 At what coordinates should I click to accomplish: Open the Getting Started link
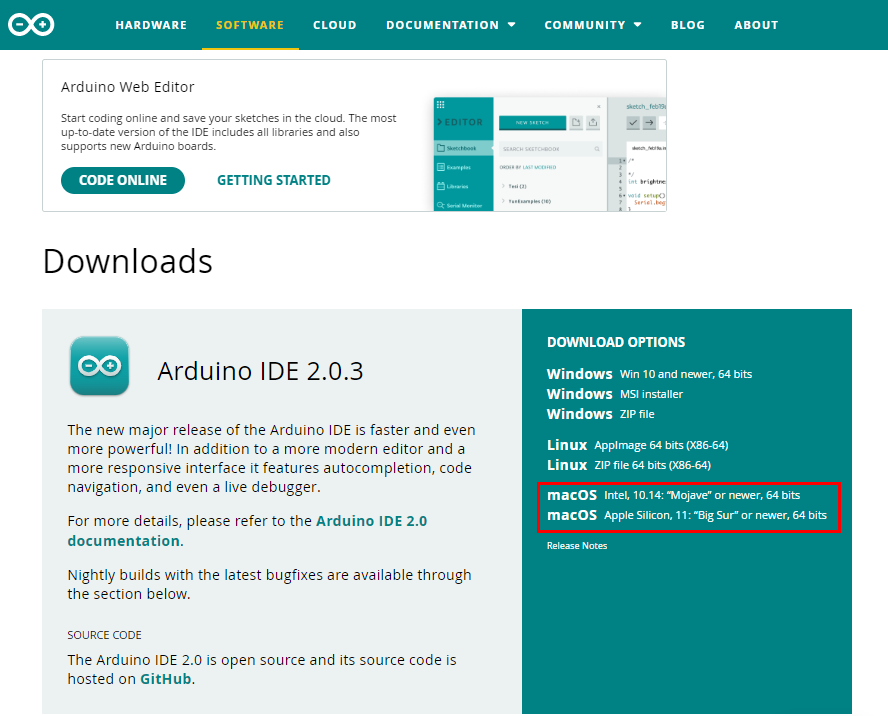pos(274,180)
